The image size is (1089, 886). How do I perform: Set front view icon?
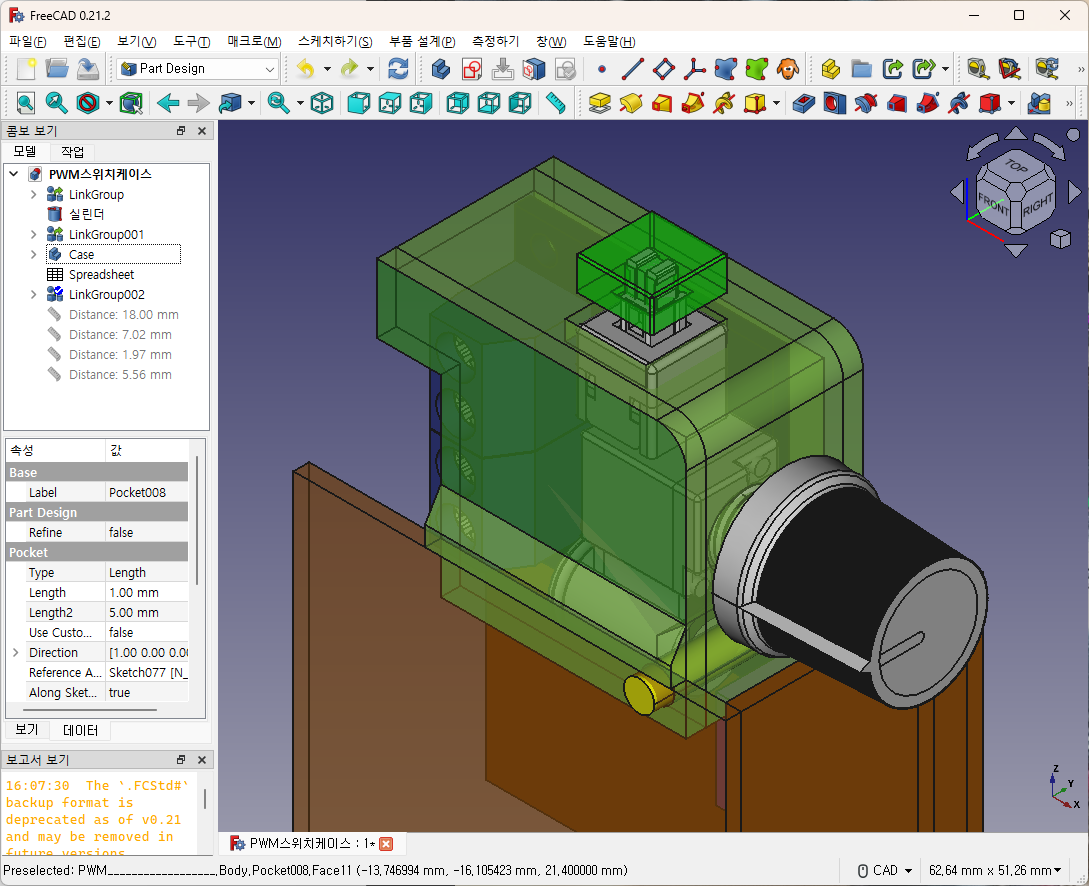coord(358,103)
